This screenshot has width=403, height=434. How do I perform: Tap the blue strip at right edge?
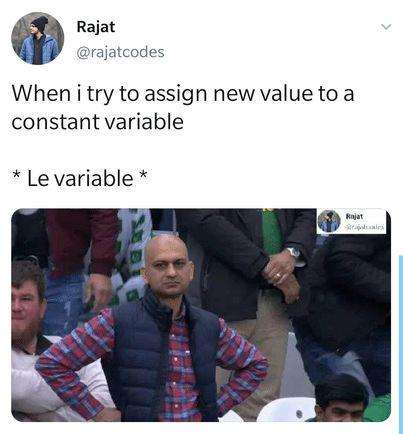(x=401, y=343)
